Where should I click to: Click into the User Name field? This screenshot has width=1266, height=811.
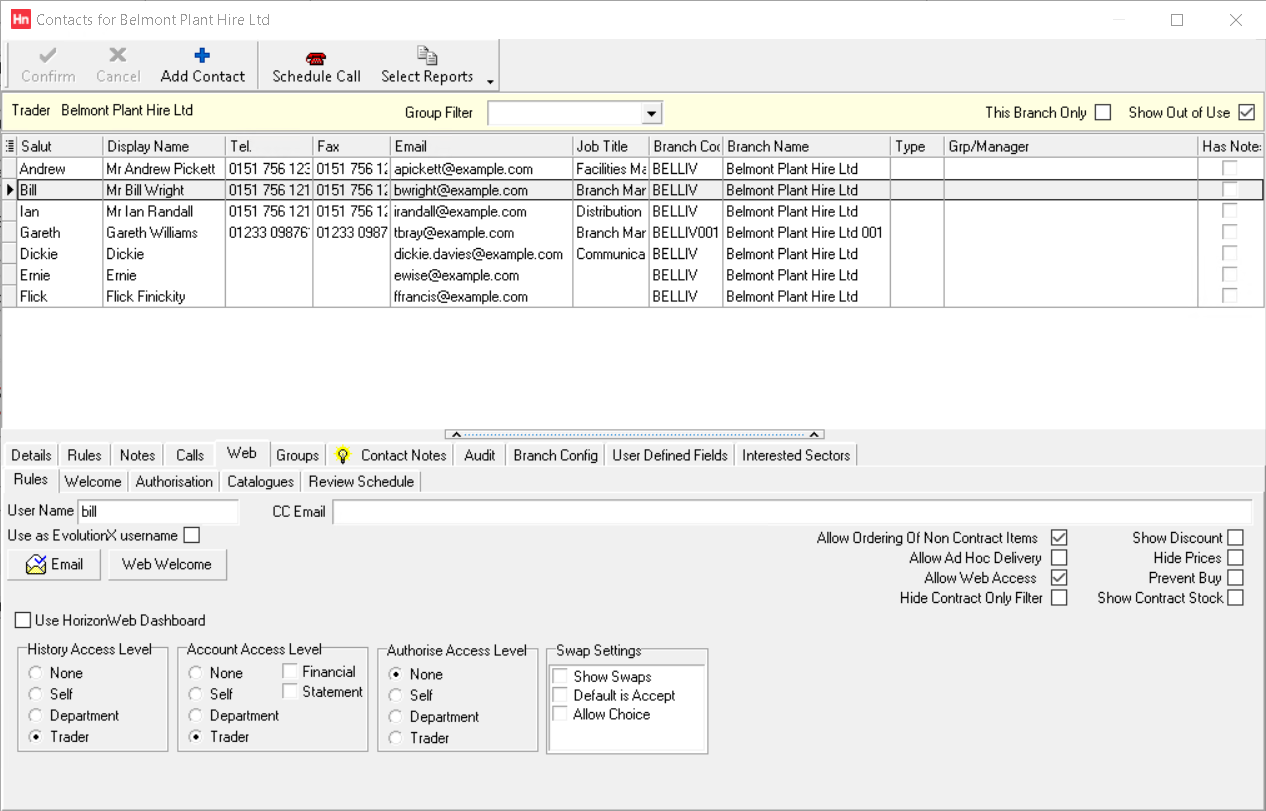(x=158, y=511)
